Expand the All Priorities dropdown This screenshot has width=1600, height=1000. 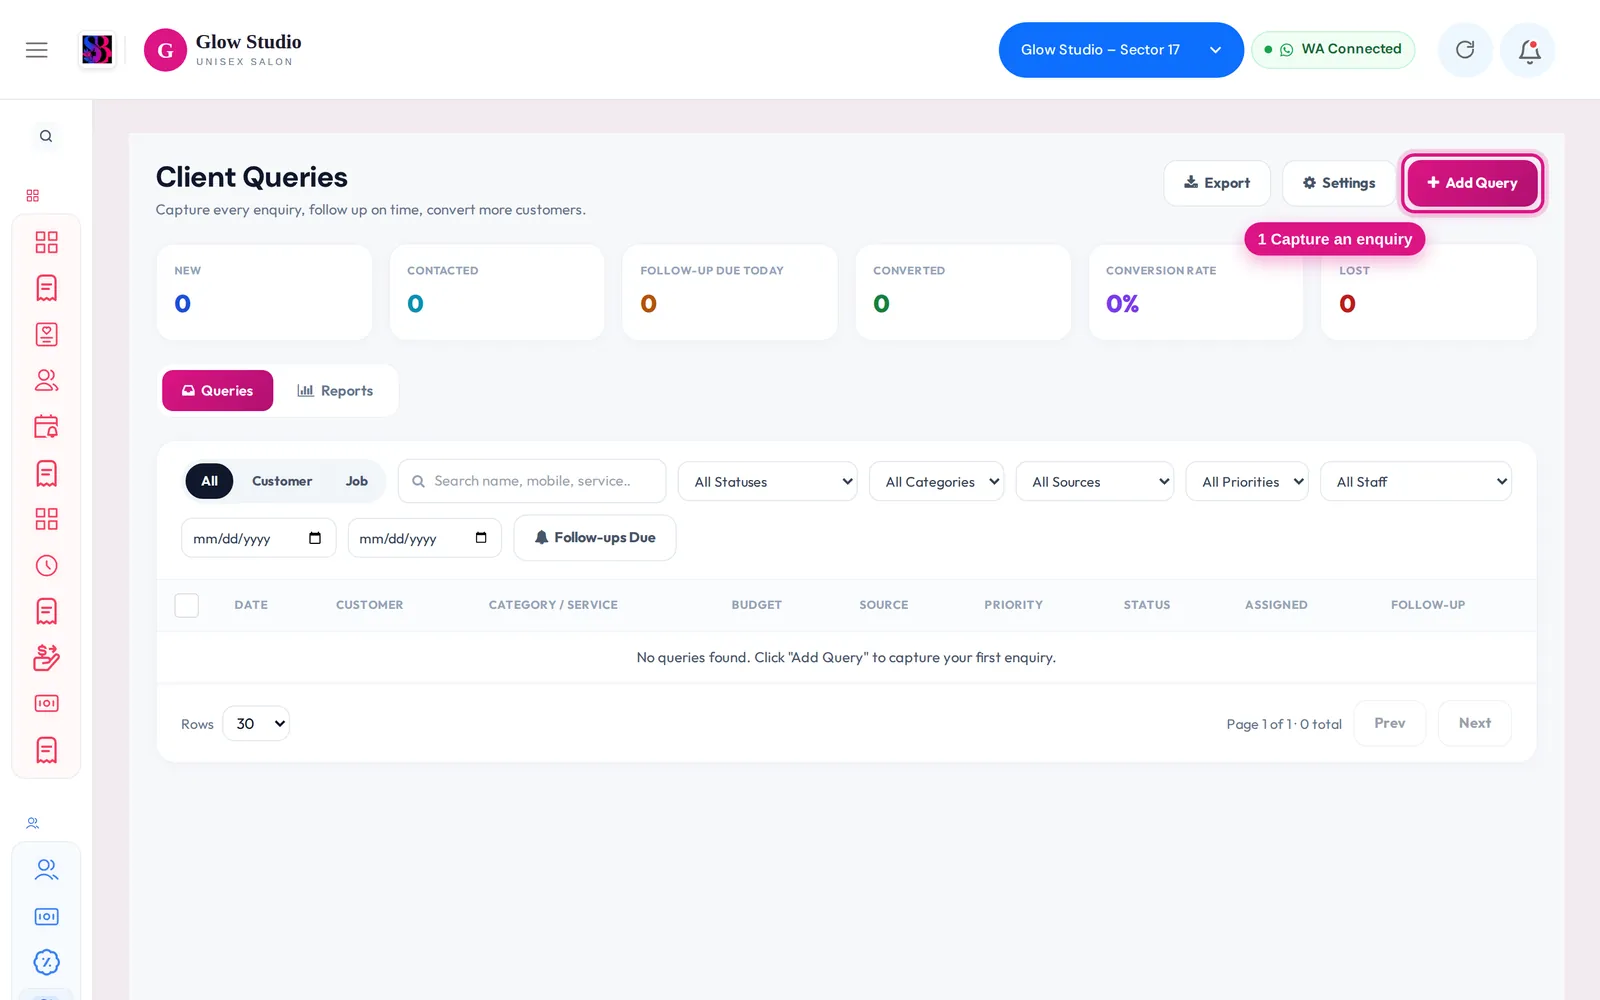coord(1247,481)
